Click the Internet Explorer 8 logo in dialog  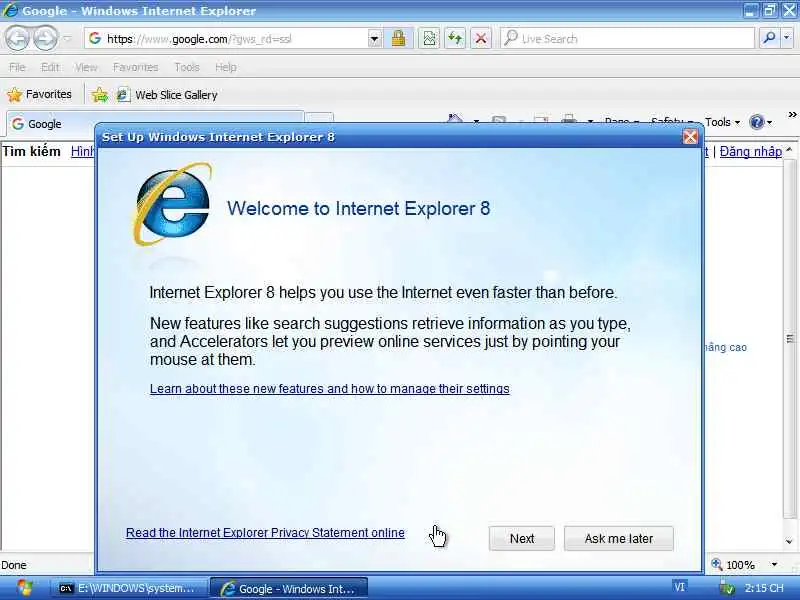click(x=172, y=204)
